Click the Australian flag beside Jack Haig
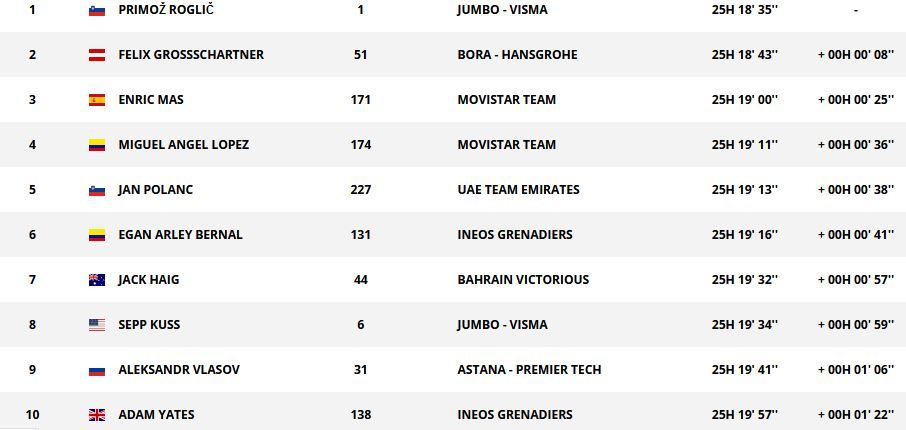The height and width of the screenshot is (430, 906). [96, 280]
